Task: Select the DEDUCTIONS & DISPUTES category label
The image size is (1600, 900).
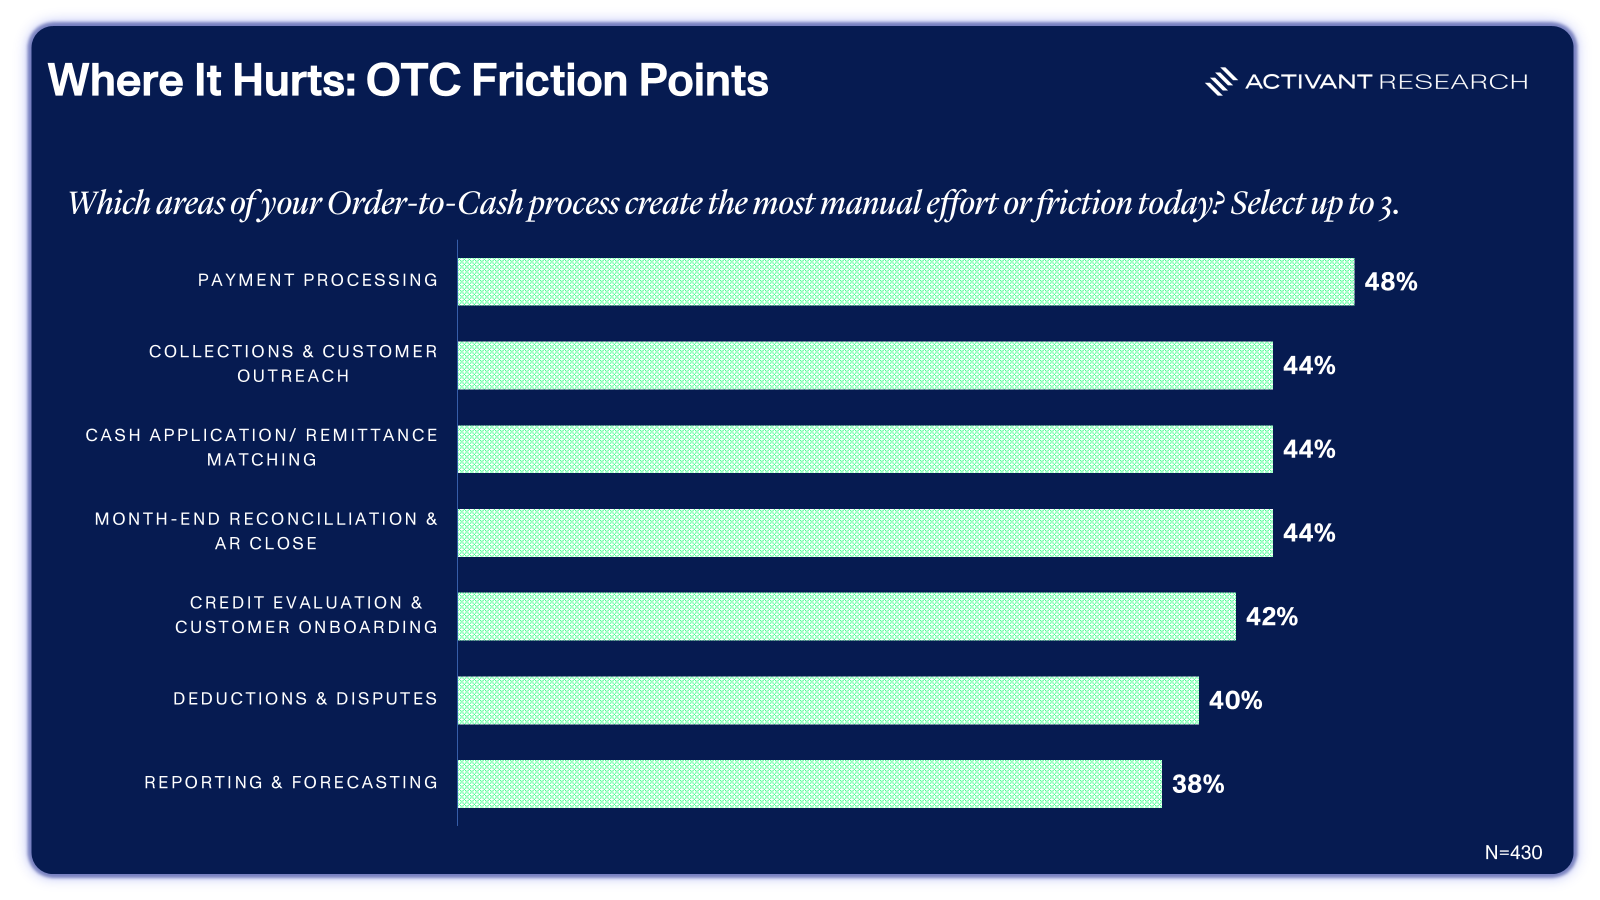Action: point(306,698)
